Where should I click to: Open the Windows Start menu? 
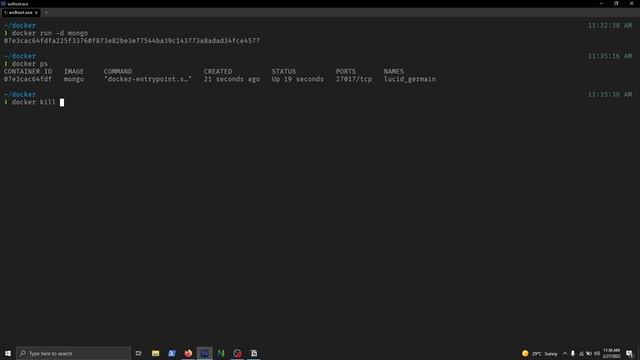[8, 353]
